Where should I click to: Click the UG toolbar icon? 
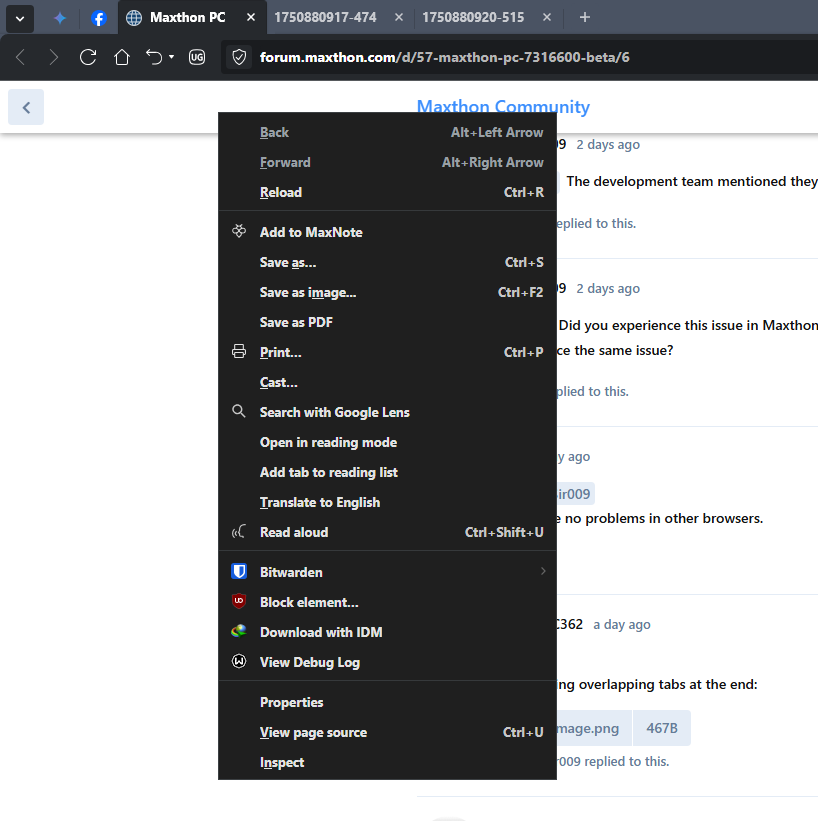197,57
